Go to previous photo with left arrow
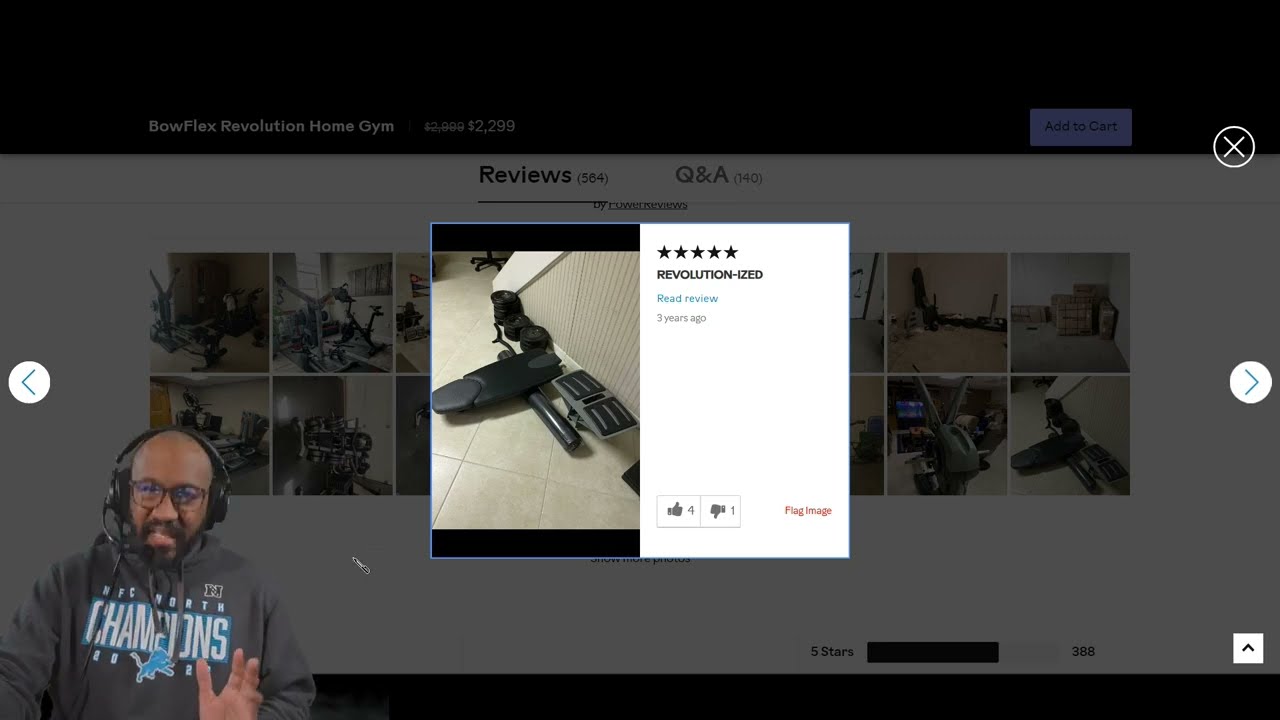This screenshot has height=720, width=1280. (29, 382)
